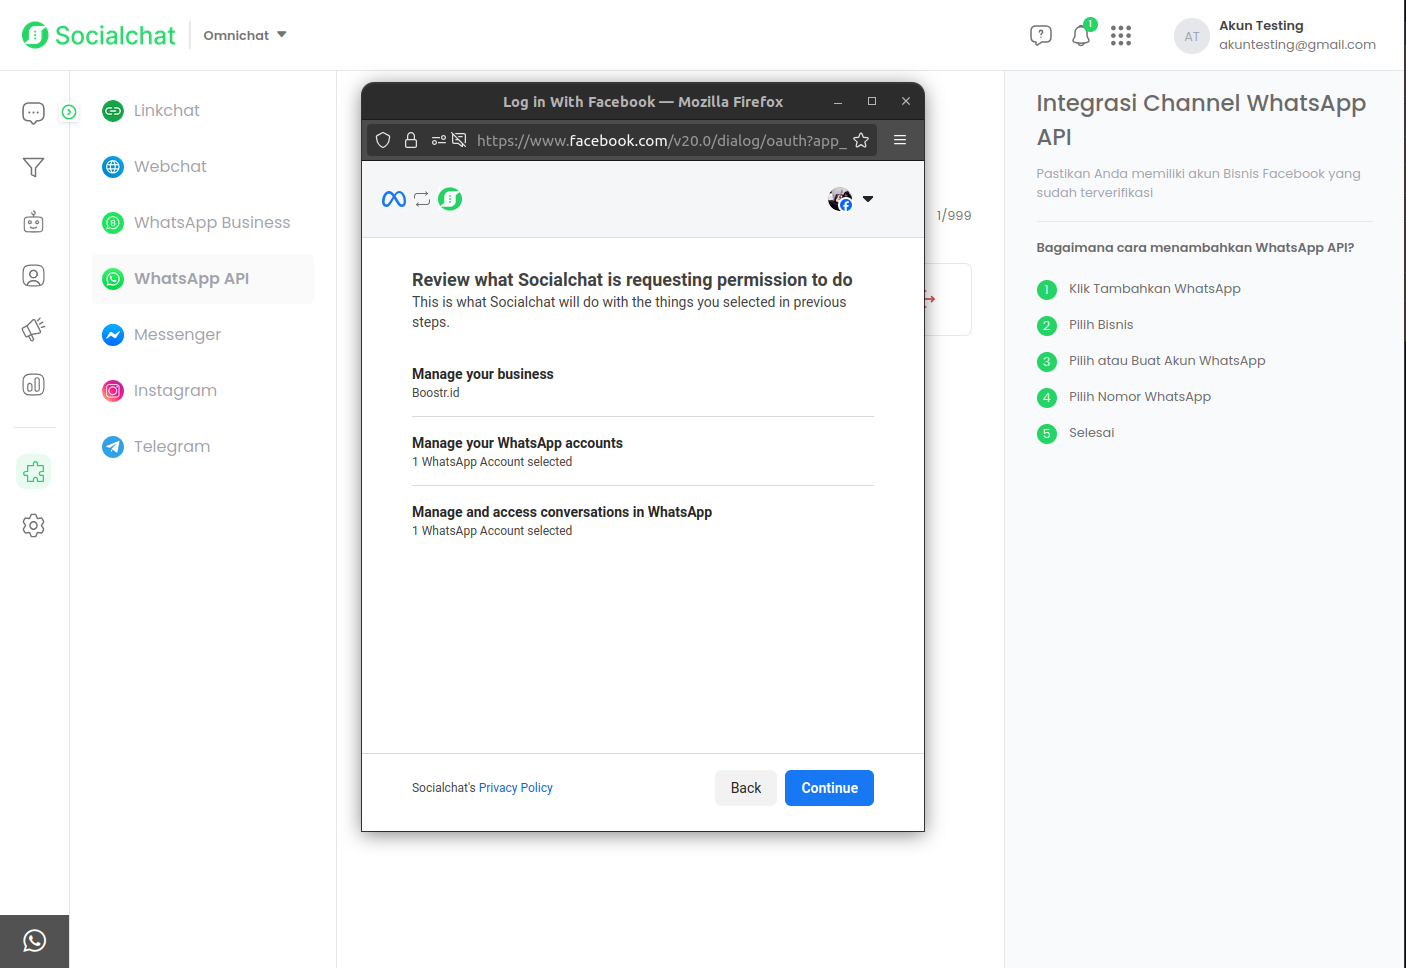Viewport: 1406px width, 968px height.
Task: Click the Facebook URL address field
Action: pyautogui.click(x=660, y=140)
